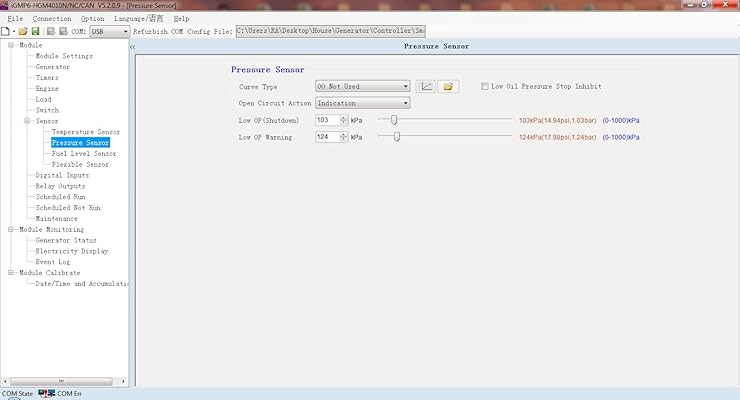Select Relay Outputs in the tree

60,186
